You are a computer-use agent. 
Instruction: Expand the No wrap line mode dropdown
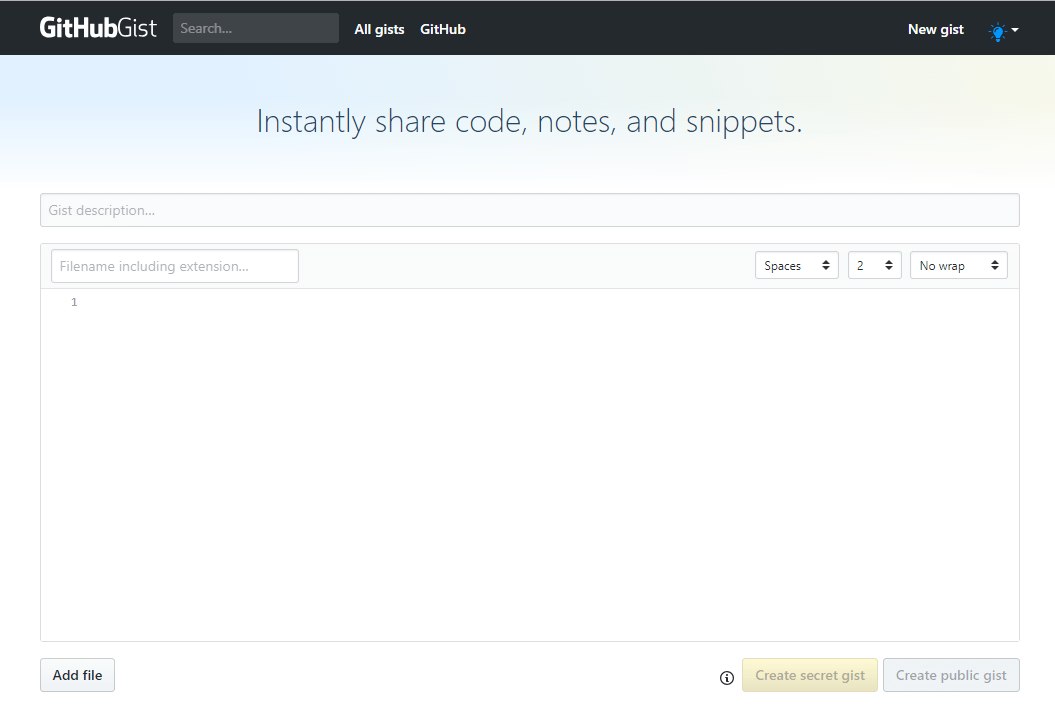(x=958, y=266)
